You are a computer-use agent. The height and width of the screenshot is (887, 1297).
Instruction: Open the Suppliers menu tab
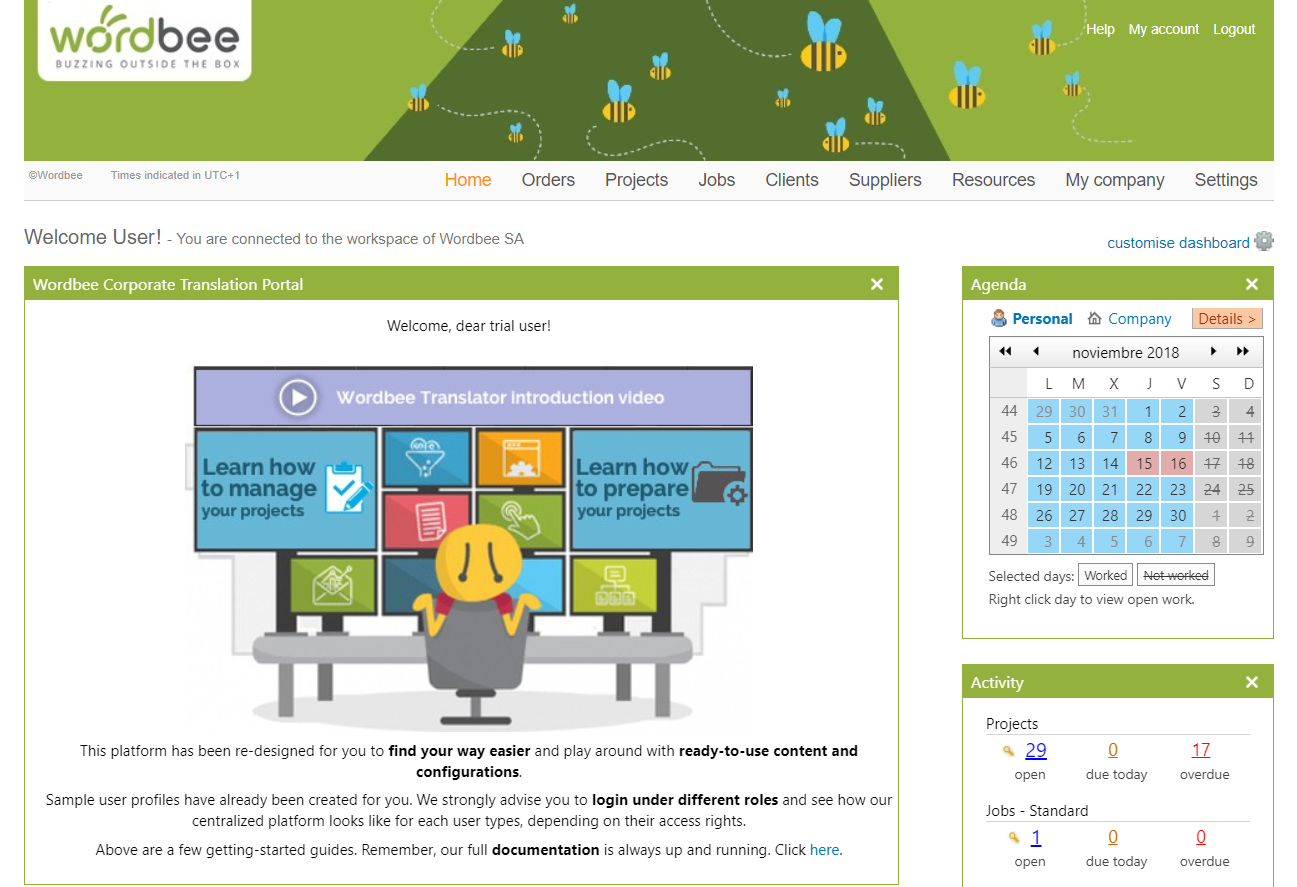(x=885, y=180)
